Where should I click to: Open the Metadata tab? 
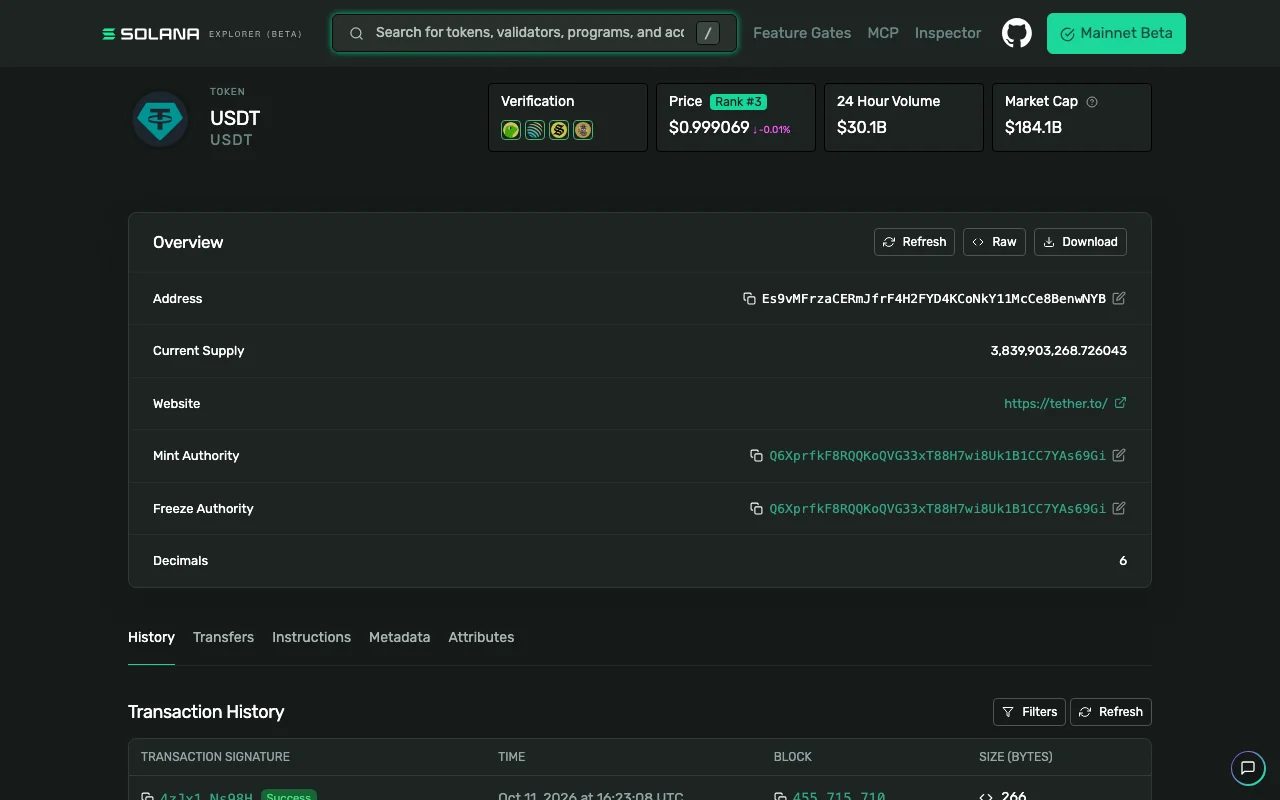(x=399, y=637)
